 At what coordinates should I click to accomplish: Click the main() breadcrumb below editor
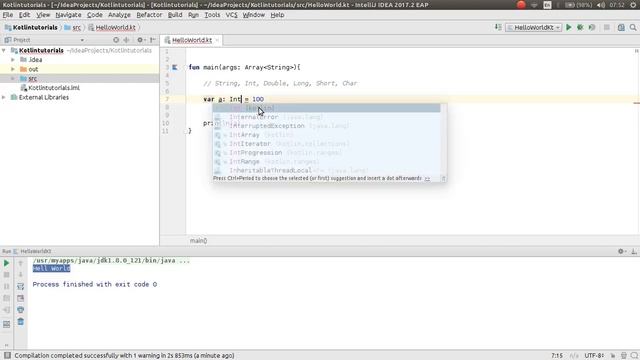coord(198,241)
